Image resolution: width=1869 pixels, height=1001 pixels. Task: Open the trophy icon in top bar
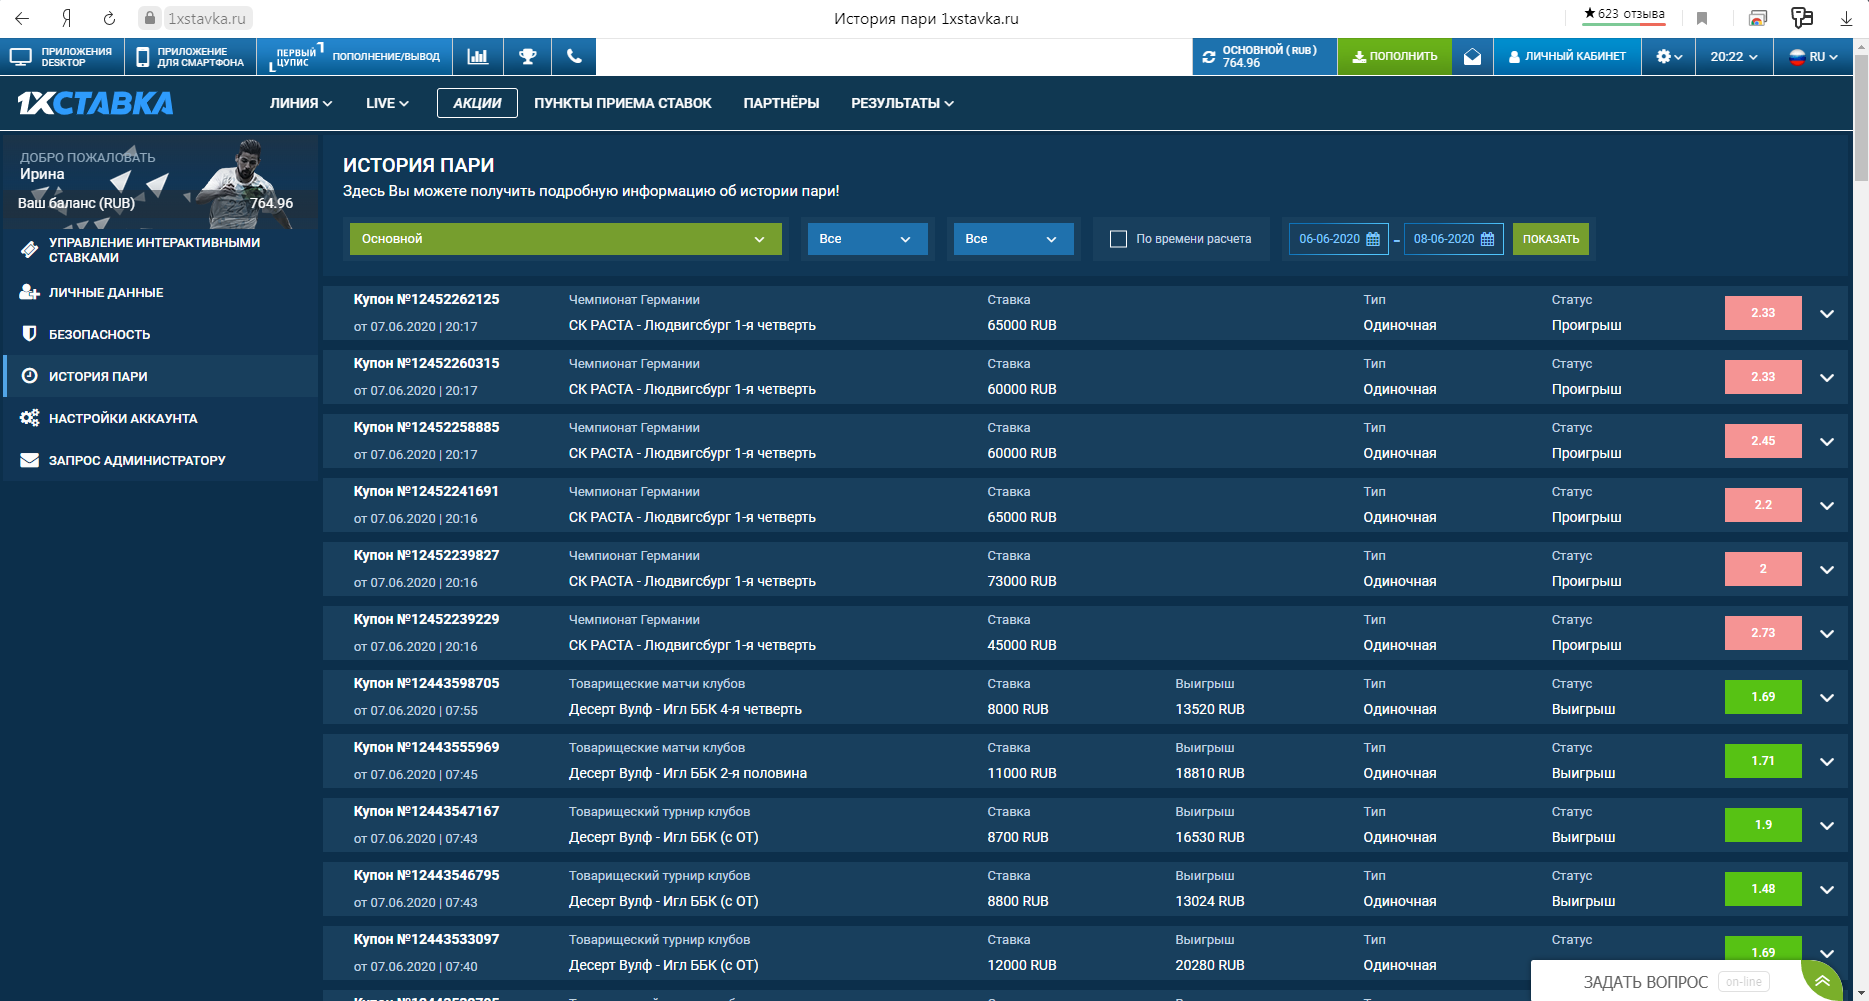coord(527,57)
